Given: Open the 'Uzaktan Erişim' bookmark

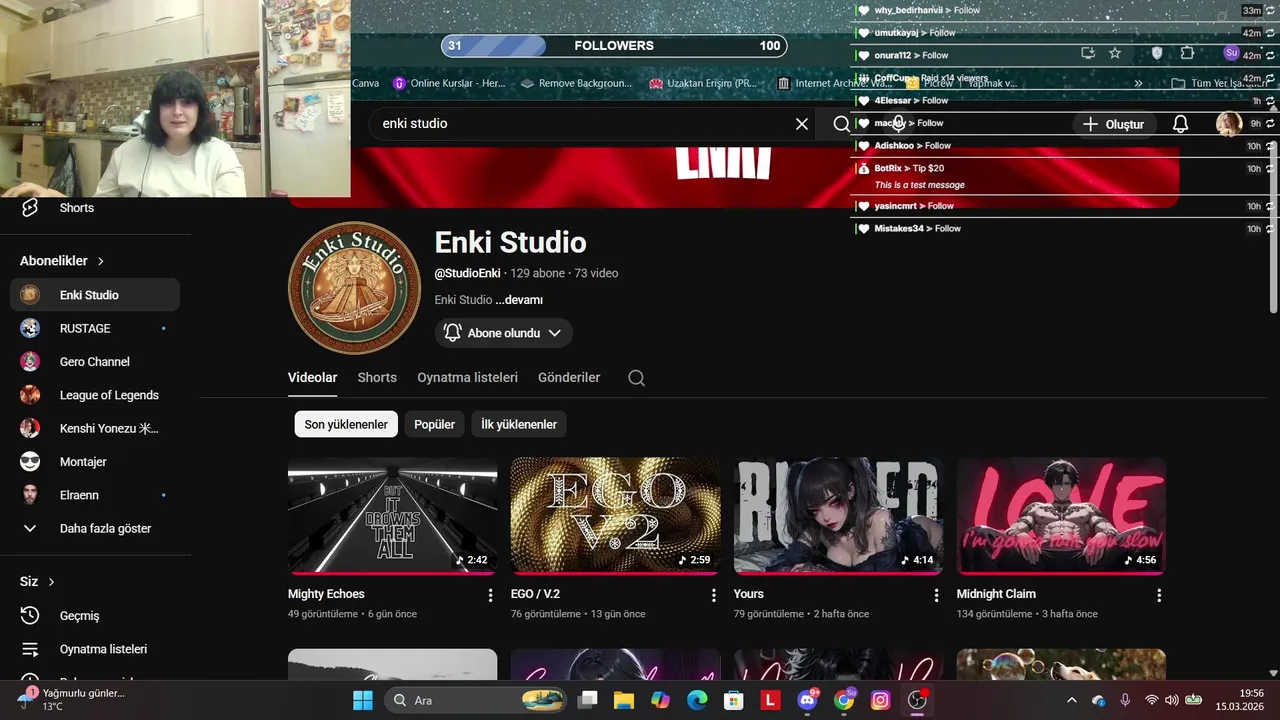Looking at the screenshot, I should (704, 84).
